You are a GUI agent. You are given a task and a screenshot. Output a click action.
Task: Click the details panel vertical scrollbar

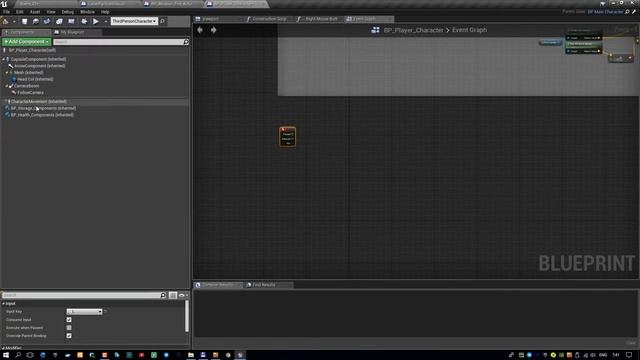click(187, 316)
